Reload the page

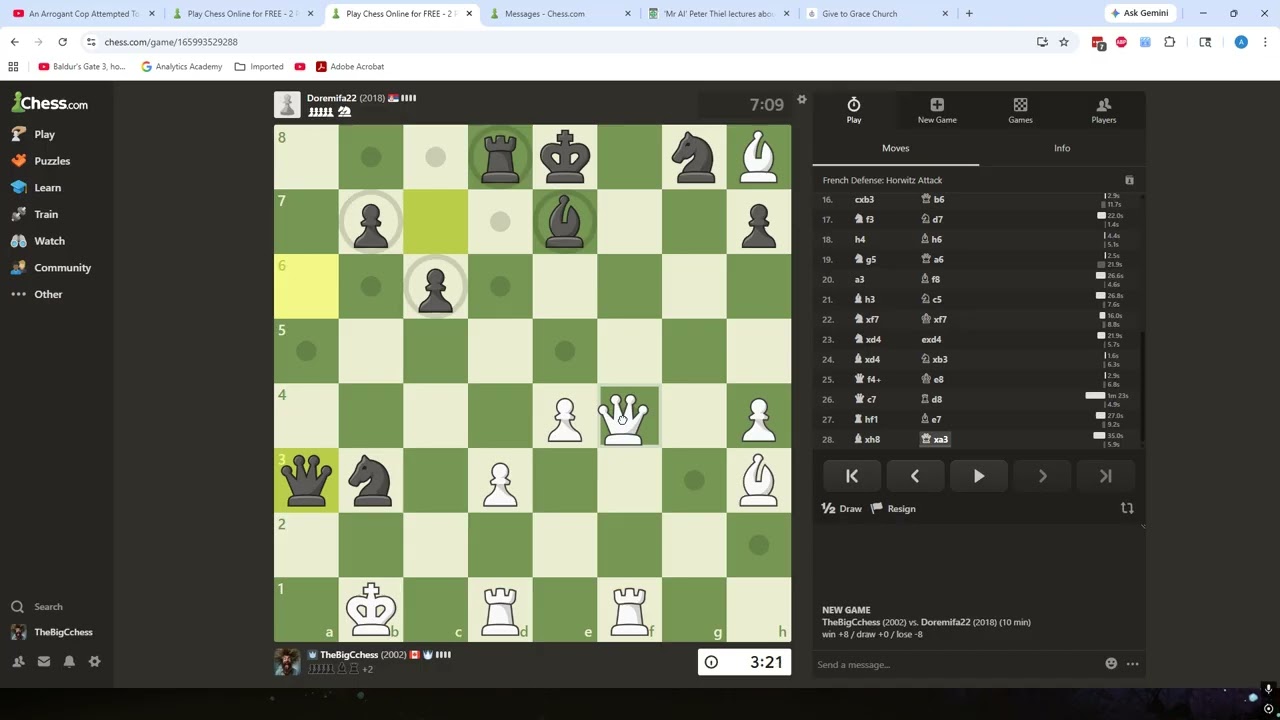[62, 42]
